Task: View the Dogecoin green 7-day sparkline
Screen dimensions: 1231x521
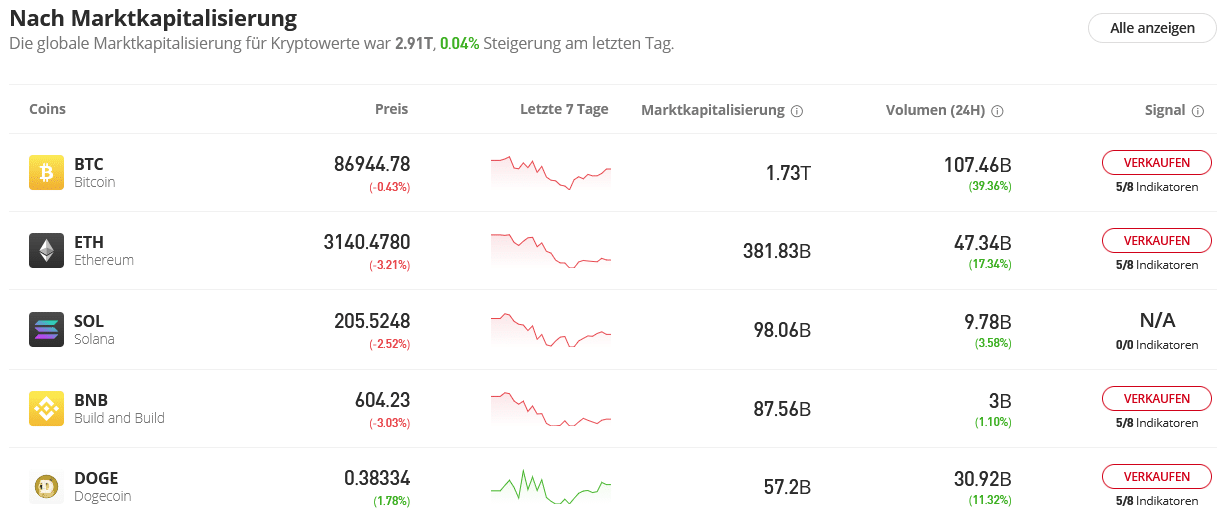Action: pyautogui.click(x=550, y=487)
